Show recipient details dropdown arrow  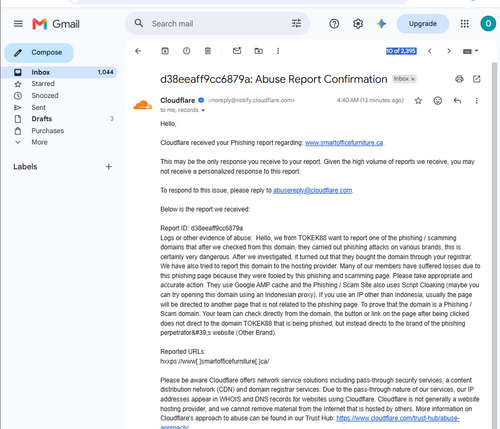click(x=203, y=110)
